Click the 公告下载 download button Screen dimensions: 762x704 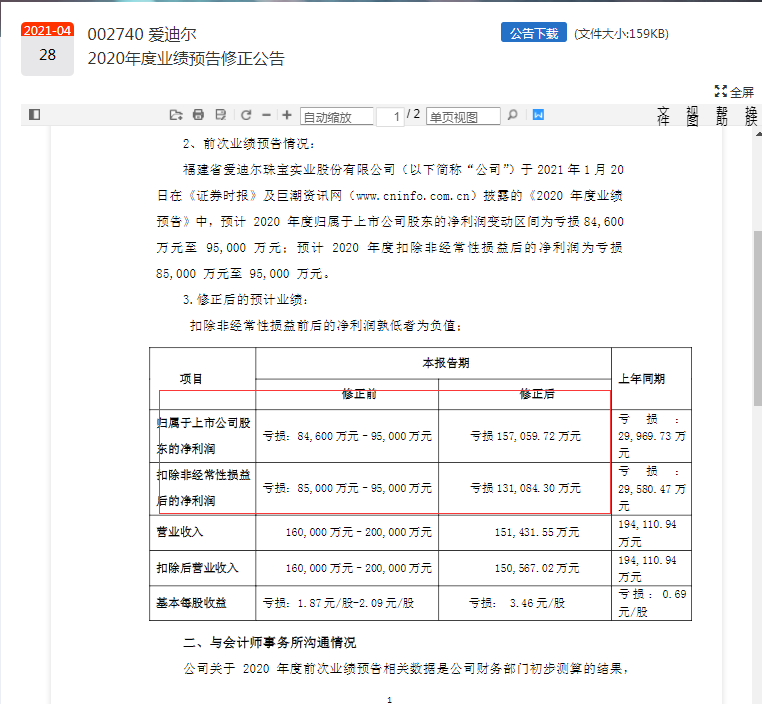point(534,33)
